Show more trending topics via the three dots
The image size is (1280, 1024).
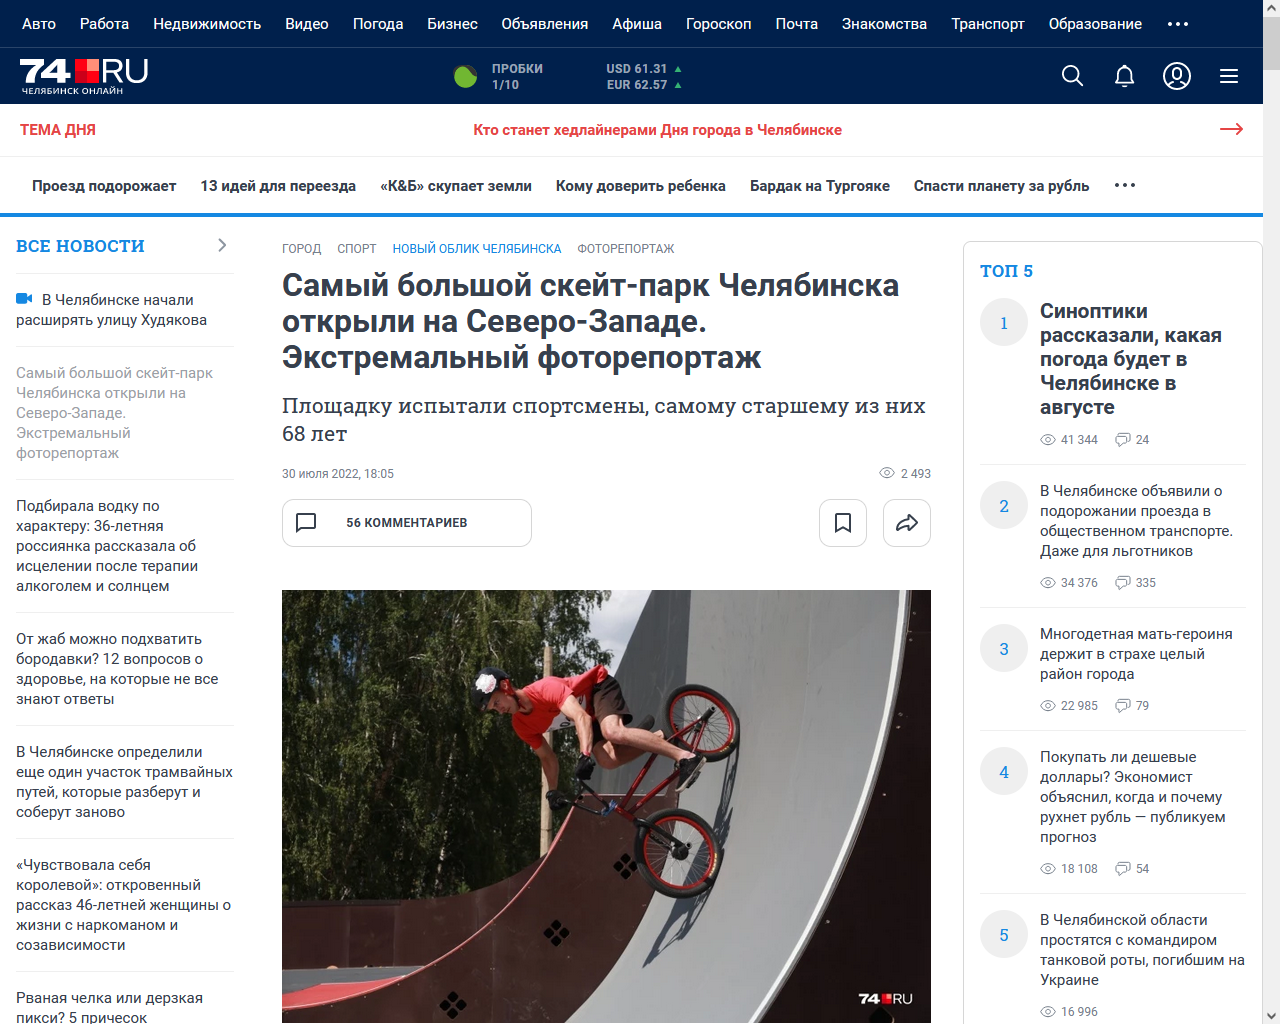(x=1125, y=185)
